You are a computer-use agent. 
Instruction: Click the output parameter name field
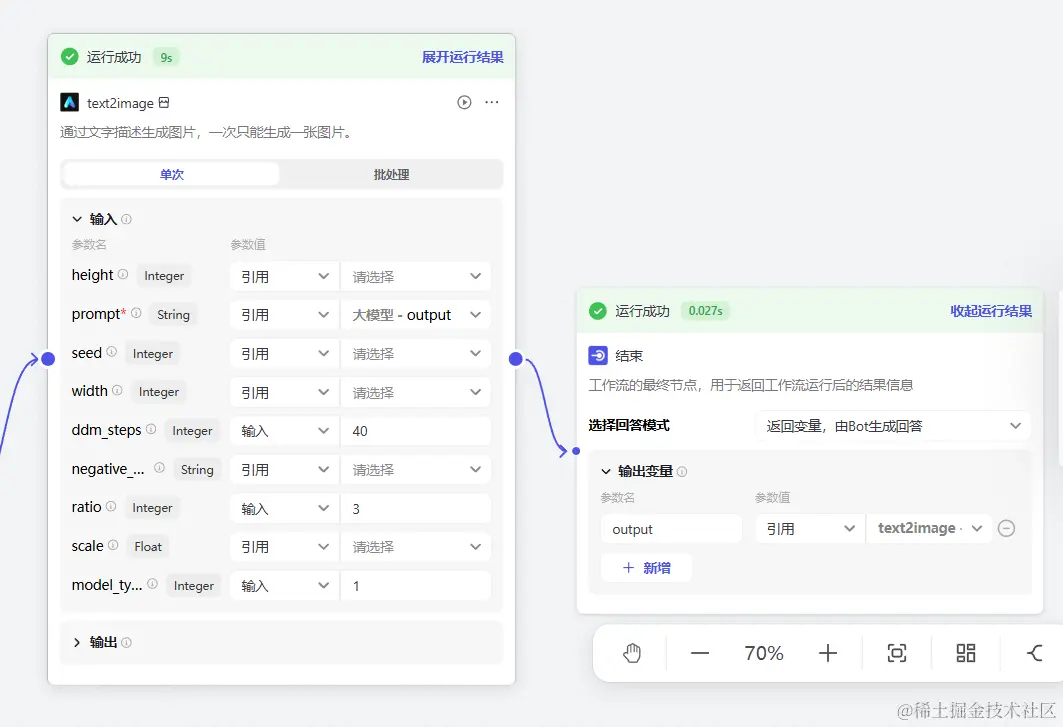pos(671,528)
